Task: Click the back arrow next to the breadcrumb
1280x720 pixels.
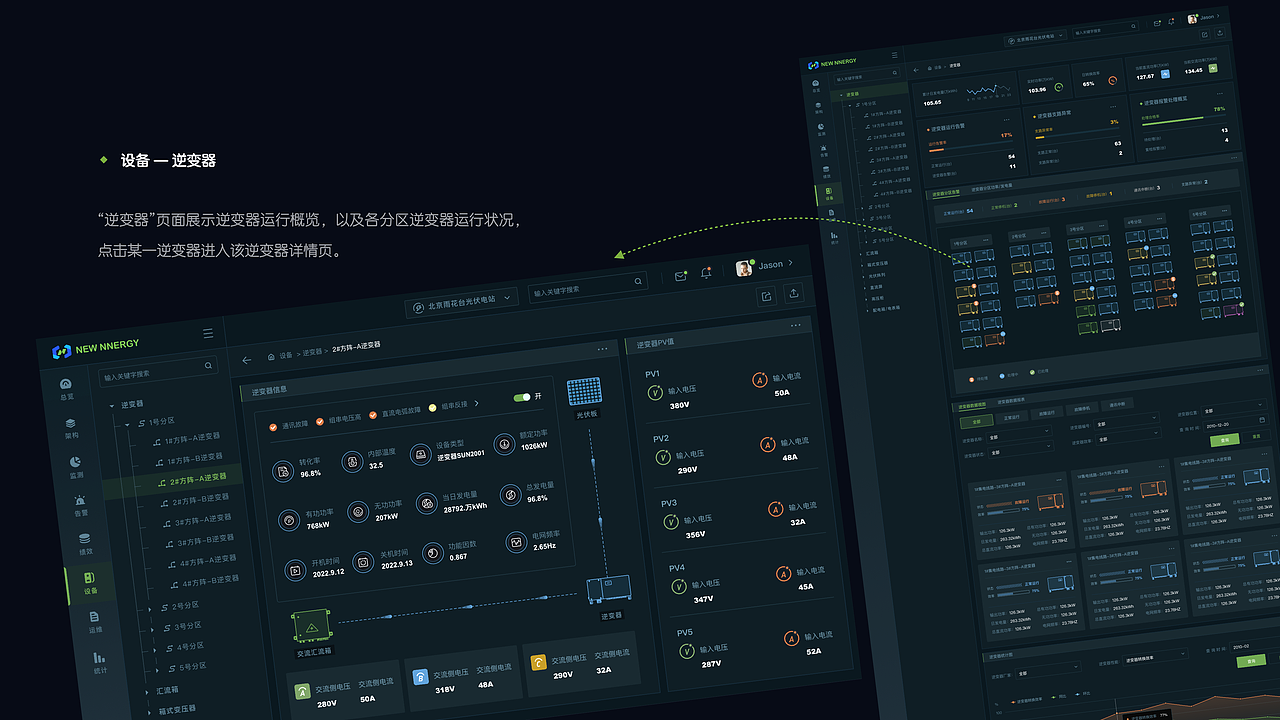Action: point(246,358)
